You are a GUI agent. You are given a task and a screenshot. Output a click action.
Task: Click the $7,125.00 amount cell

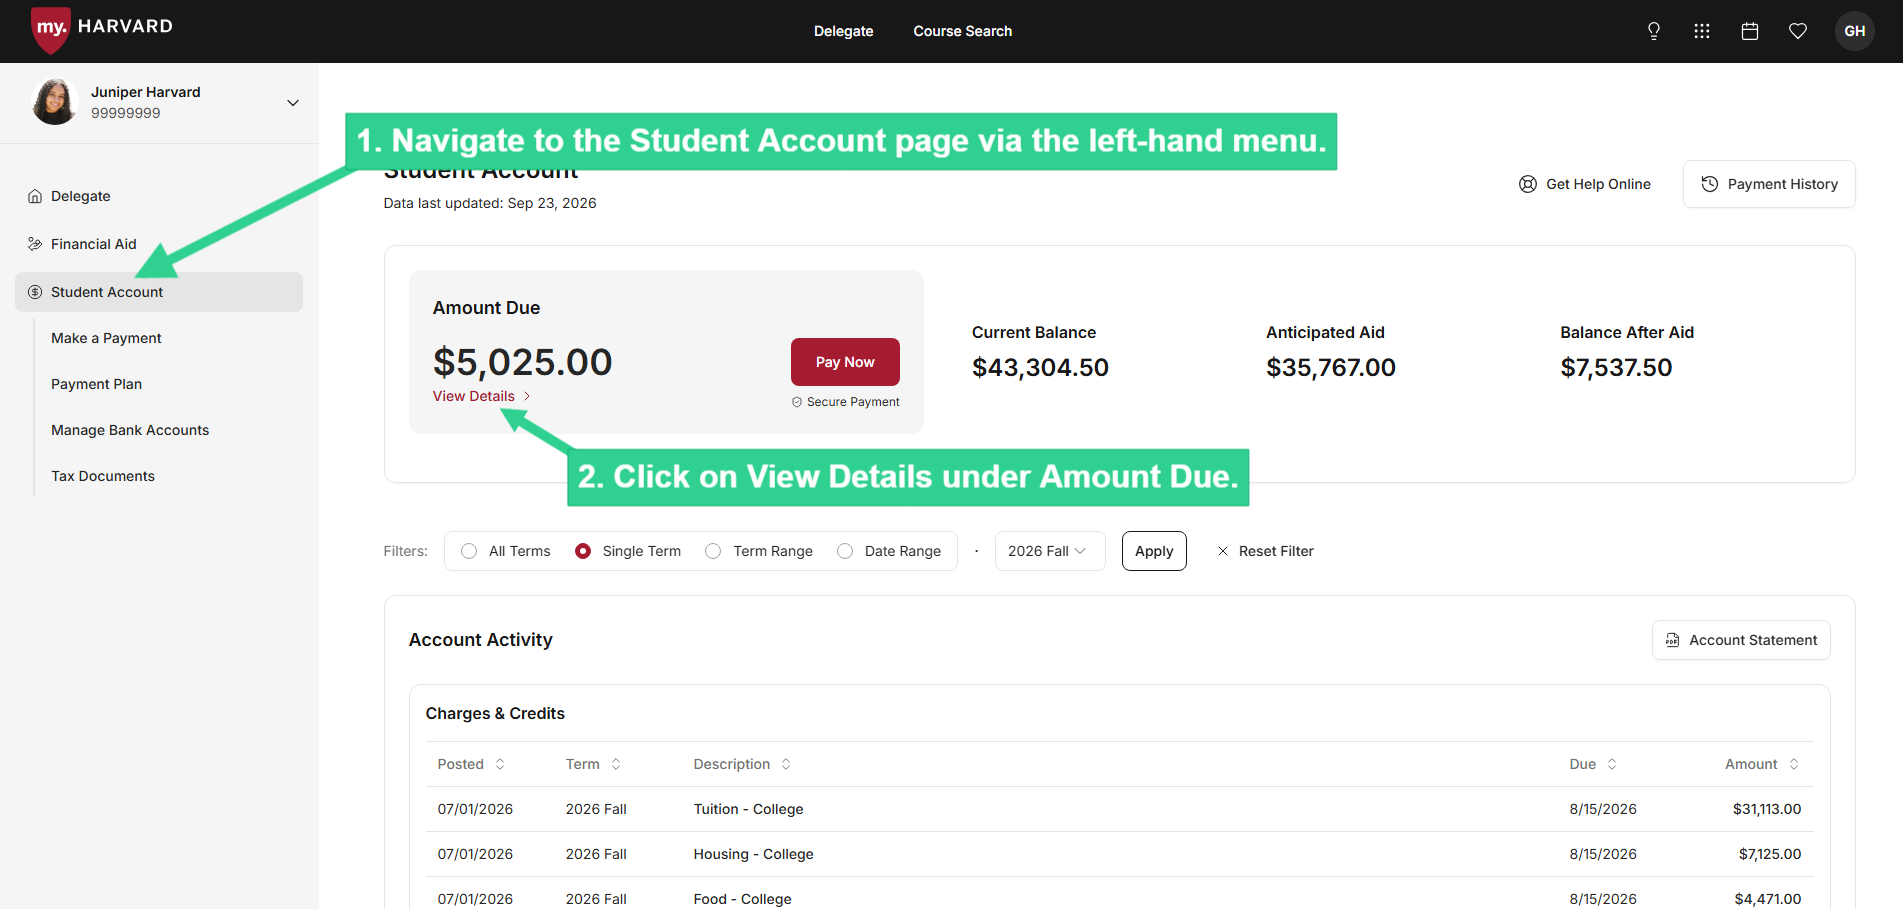point(1770,854)
